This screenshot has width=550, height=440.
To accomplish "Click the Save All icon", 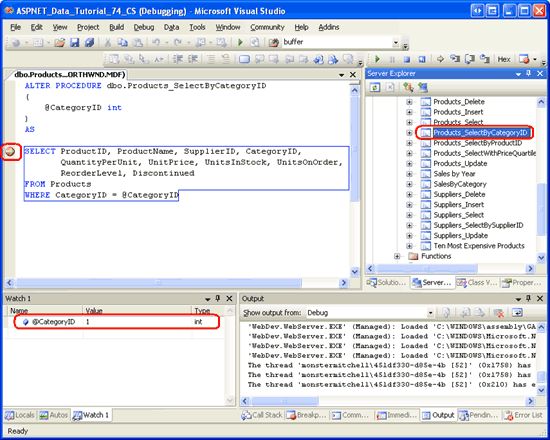I will [x=90, y=43].
